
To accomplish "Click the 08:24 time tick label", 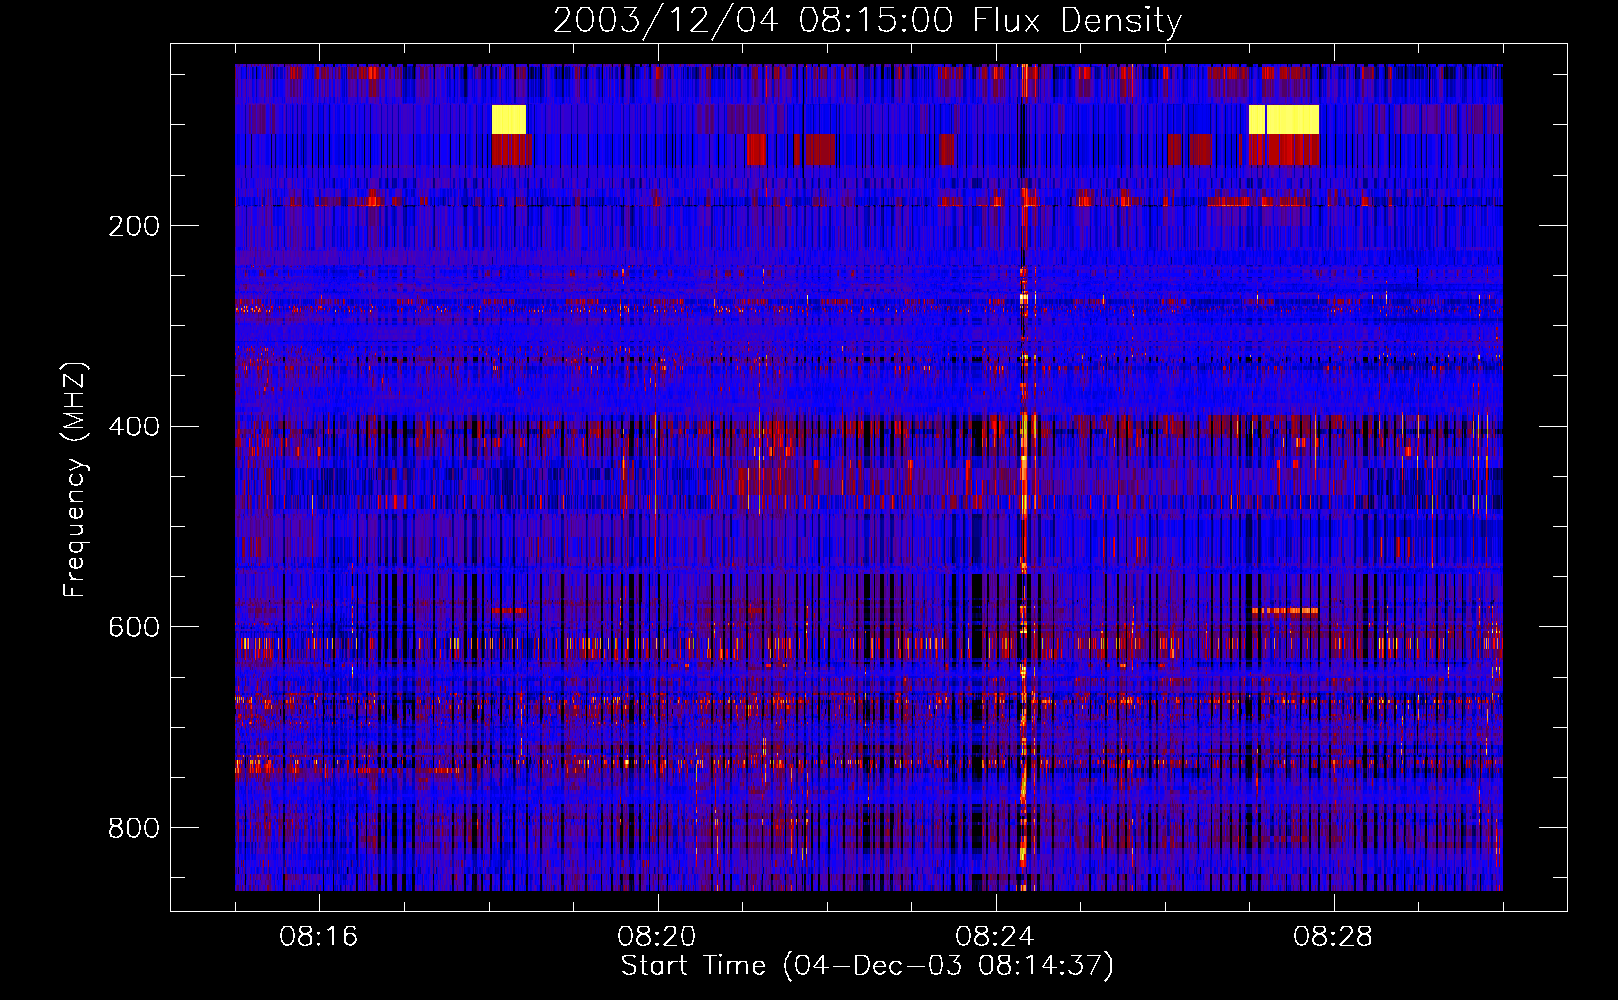I will pos(994,937).
